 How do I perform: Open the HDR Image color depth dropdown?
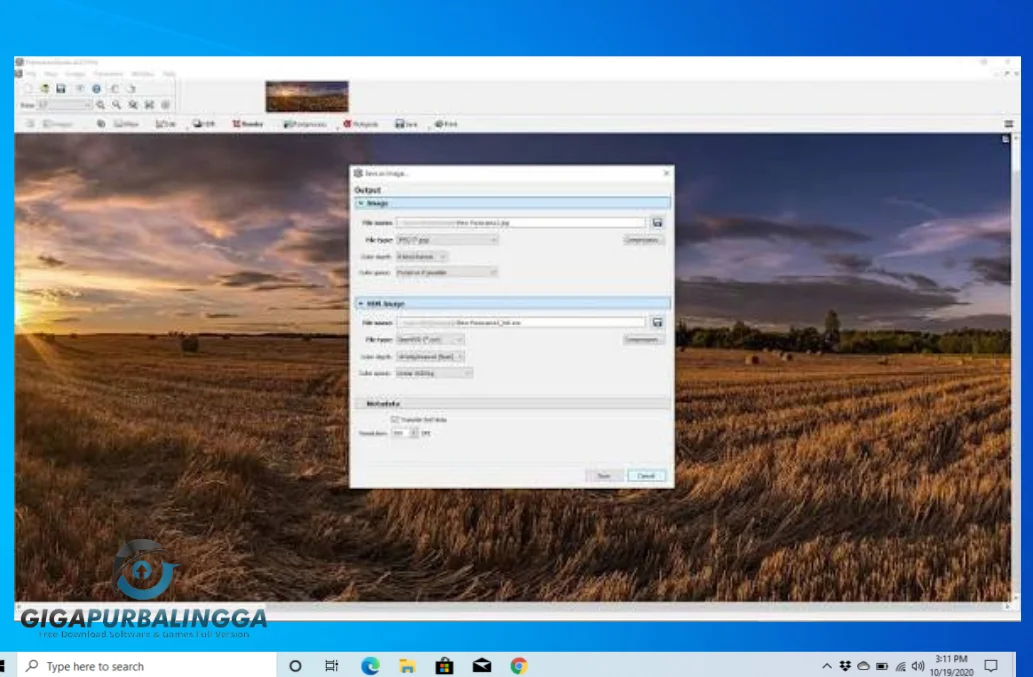431,356
